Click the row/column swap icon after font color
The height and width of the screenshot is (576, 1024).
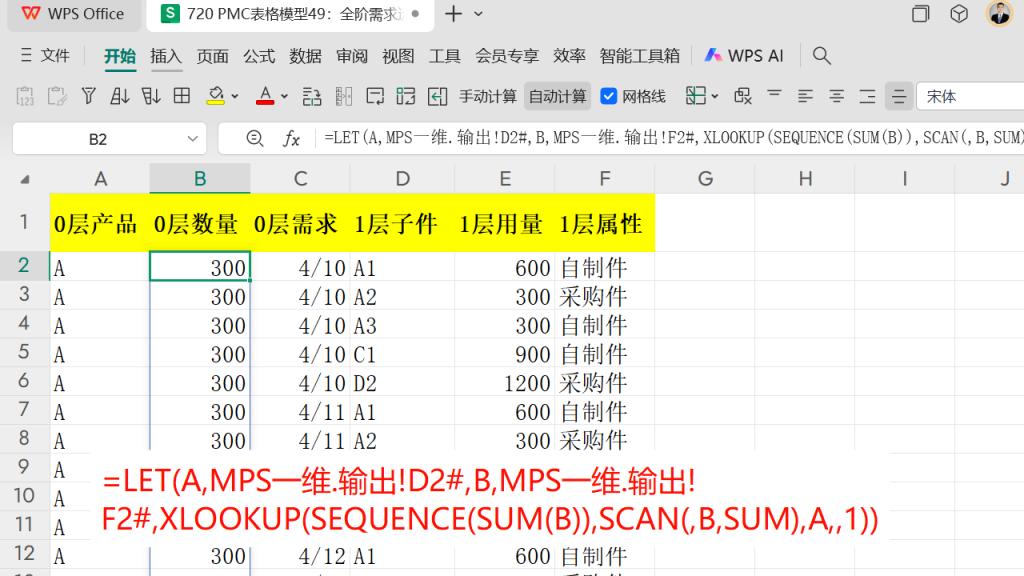312,97
